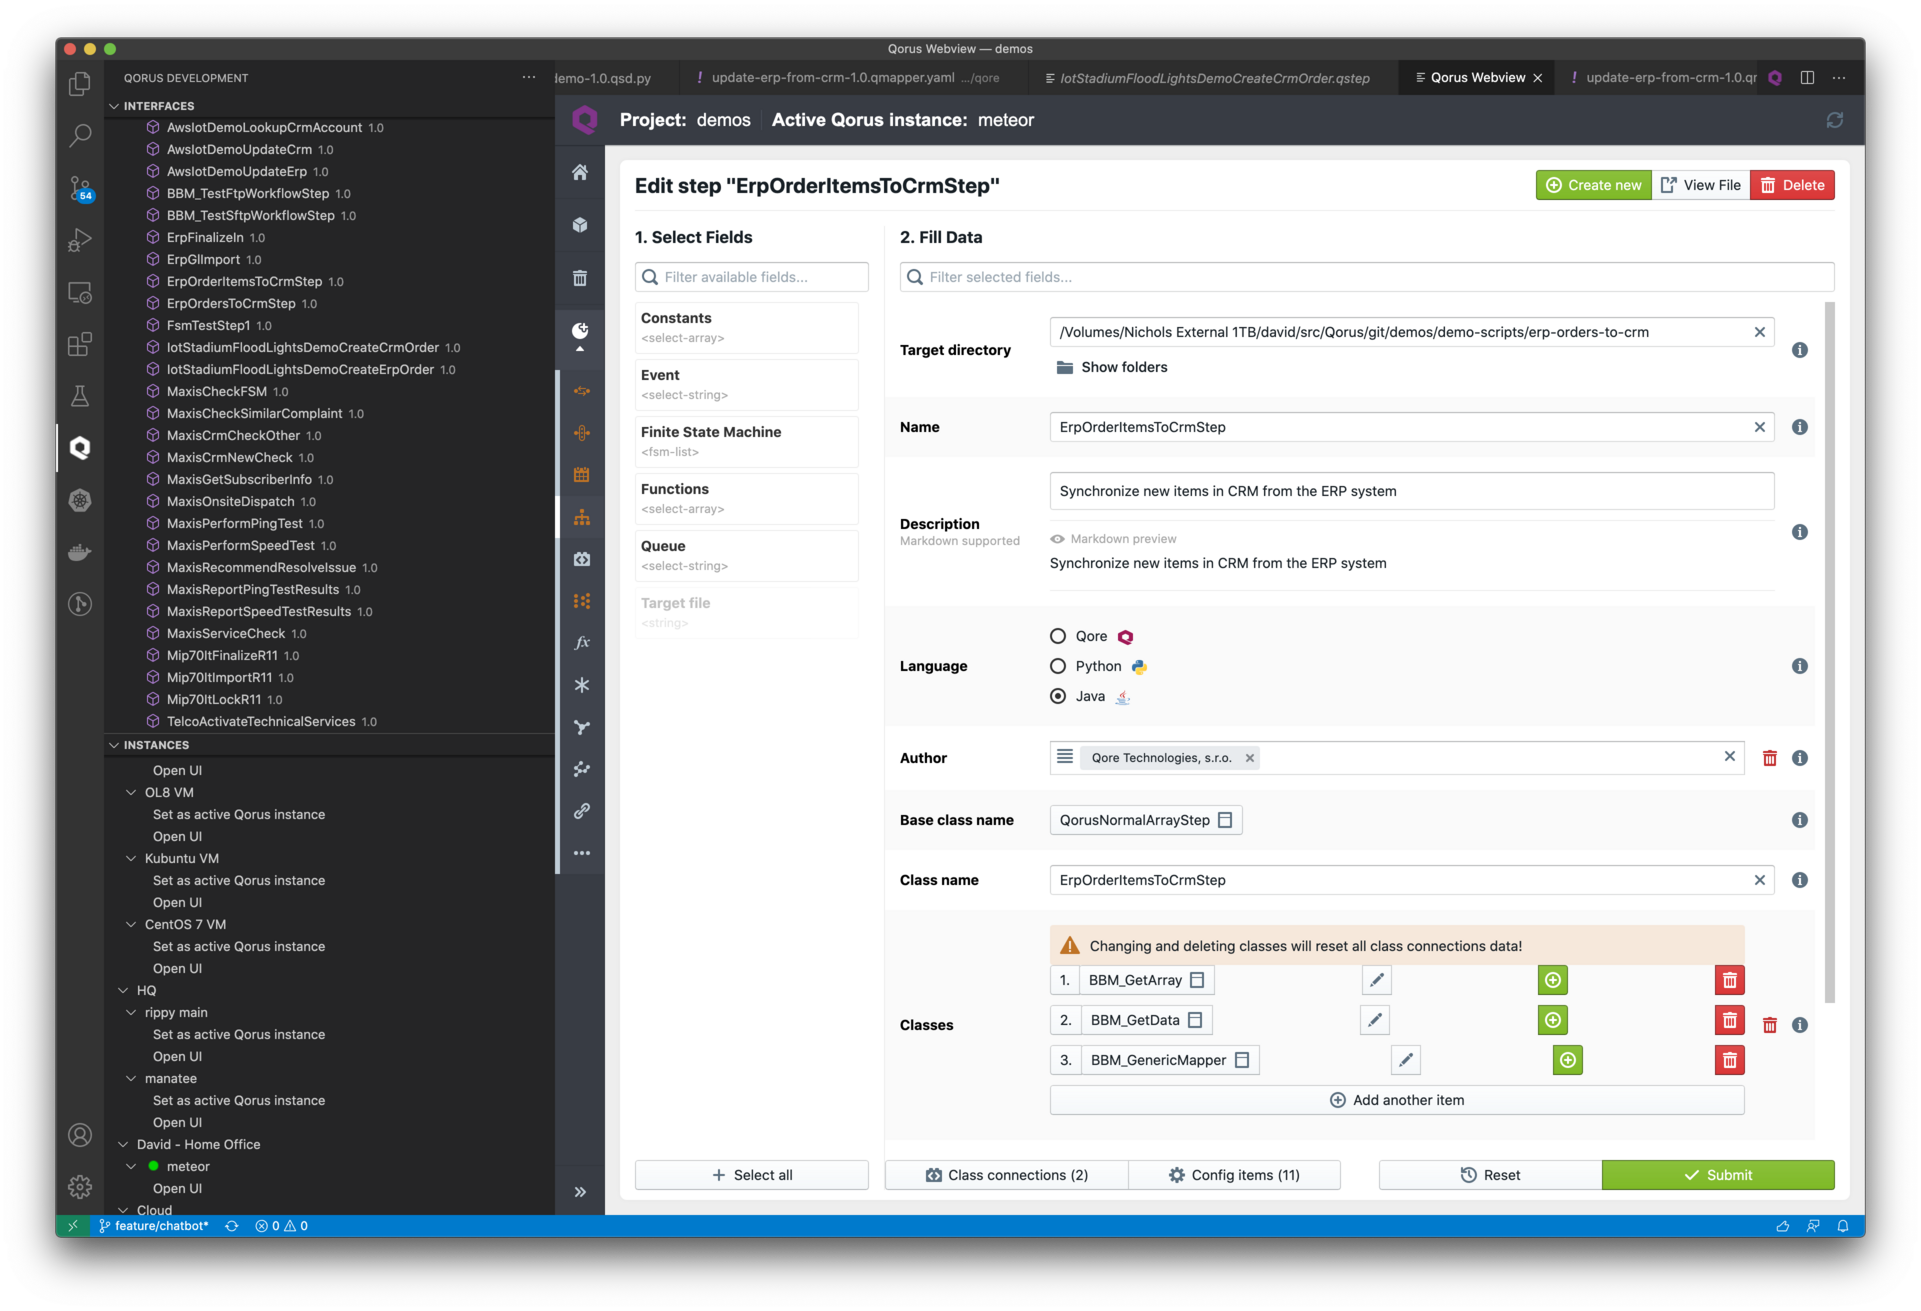Image resolution: width=1921 pixels, height=1311 pixels.
Task: Open the Manage gear in activity bar
Action: click(x=80, y=1187)
